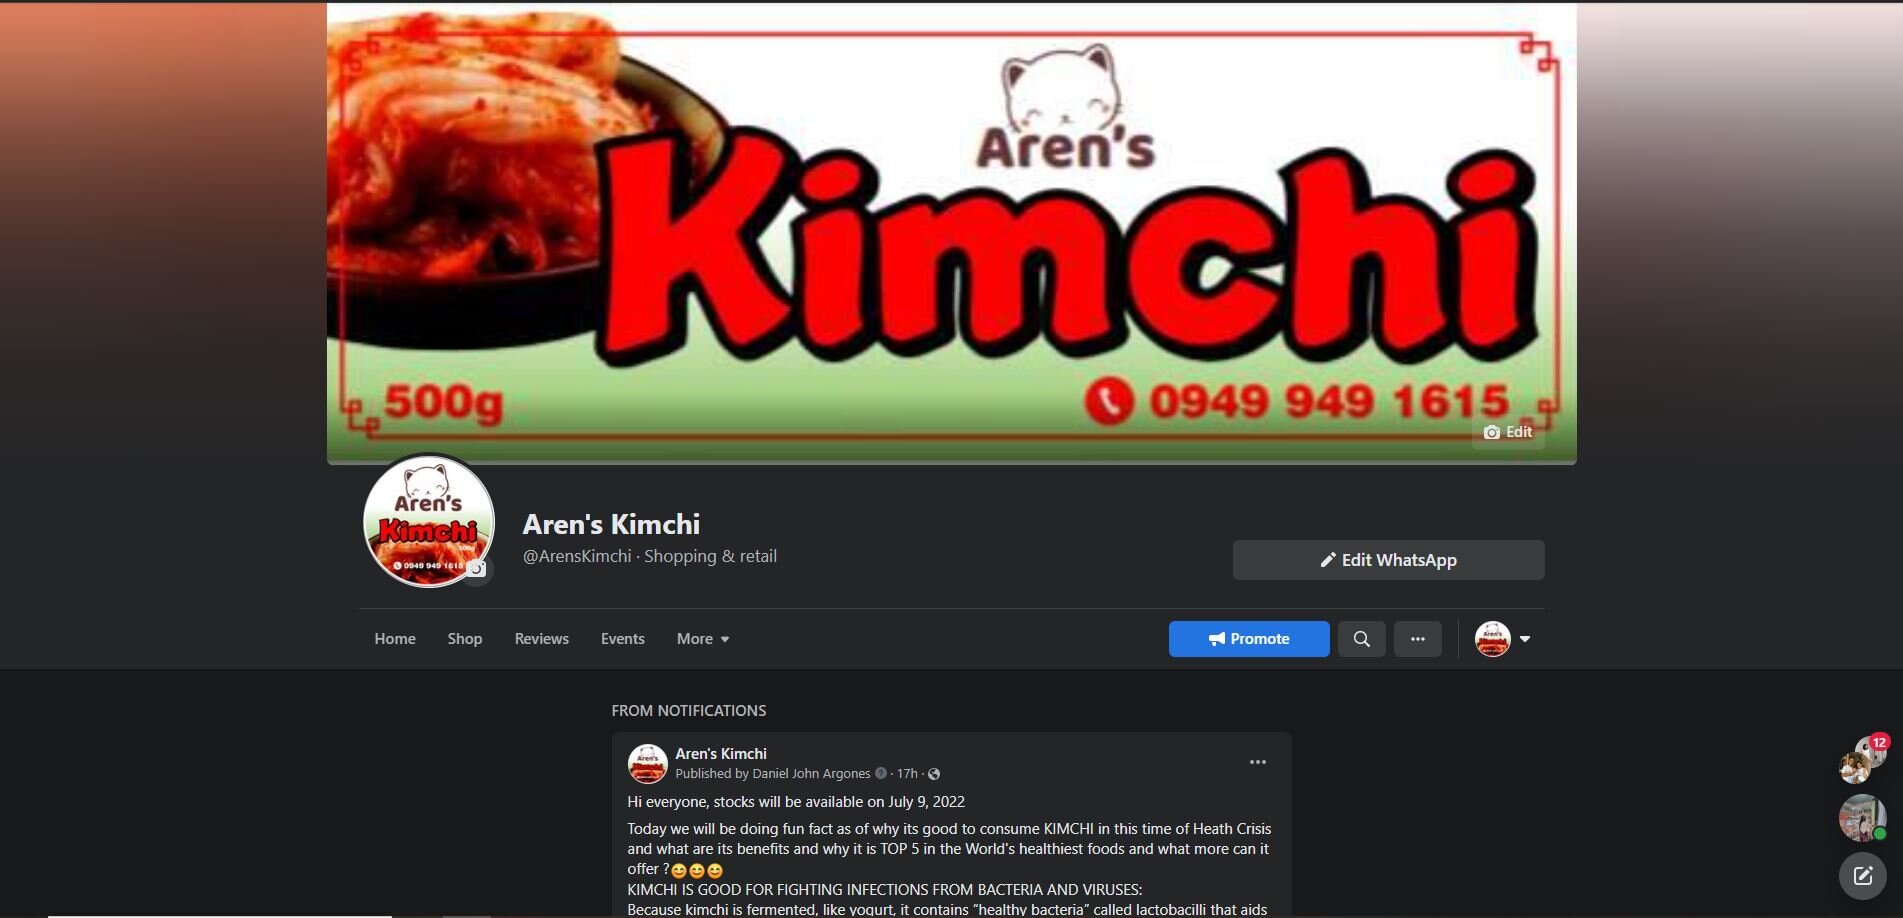Click verified badge next to Daniel John Argones
1903x918 pixels.
(x=881, y=774)
